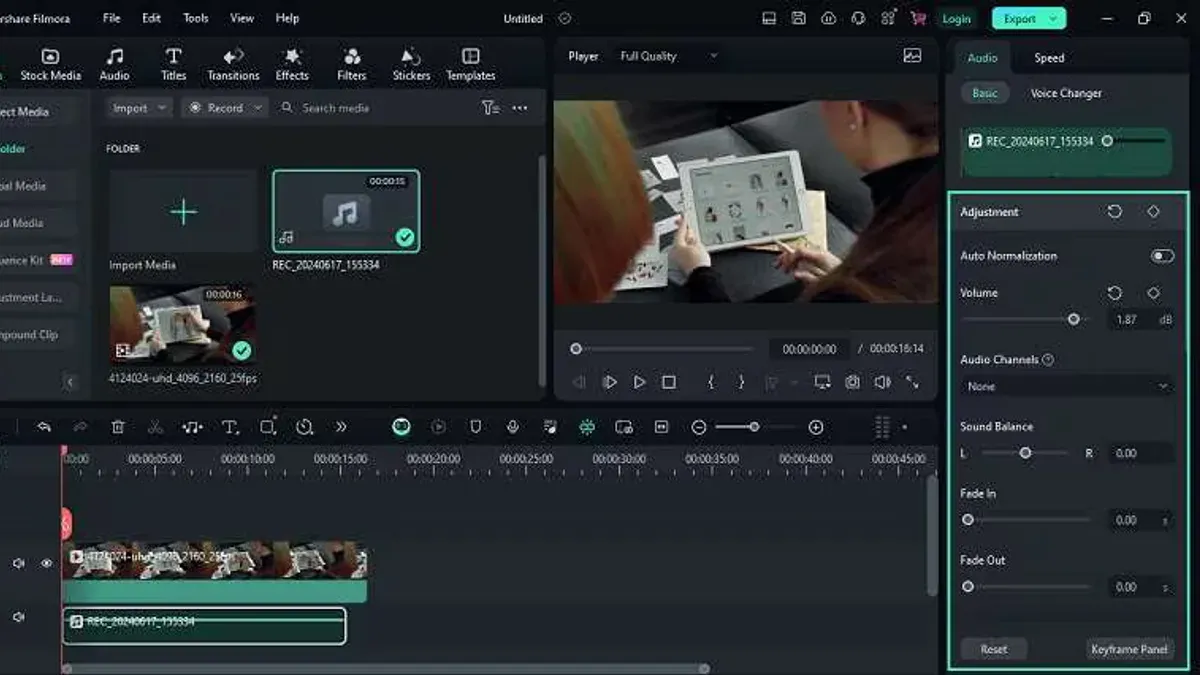Add a Volume keyframe diamond

click(1153, 293)
